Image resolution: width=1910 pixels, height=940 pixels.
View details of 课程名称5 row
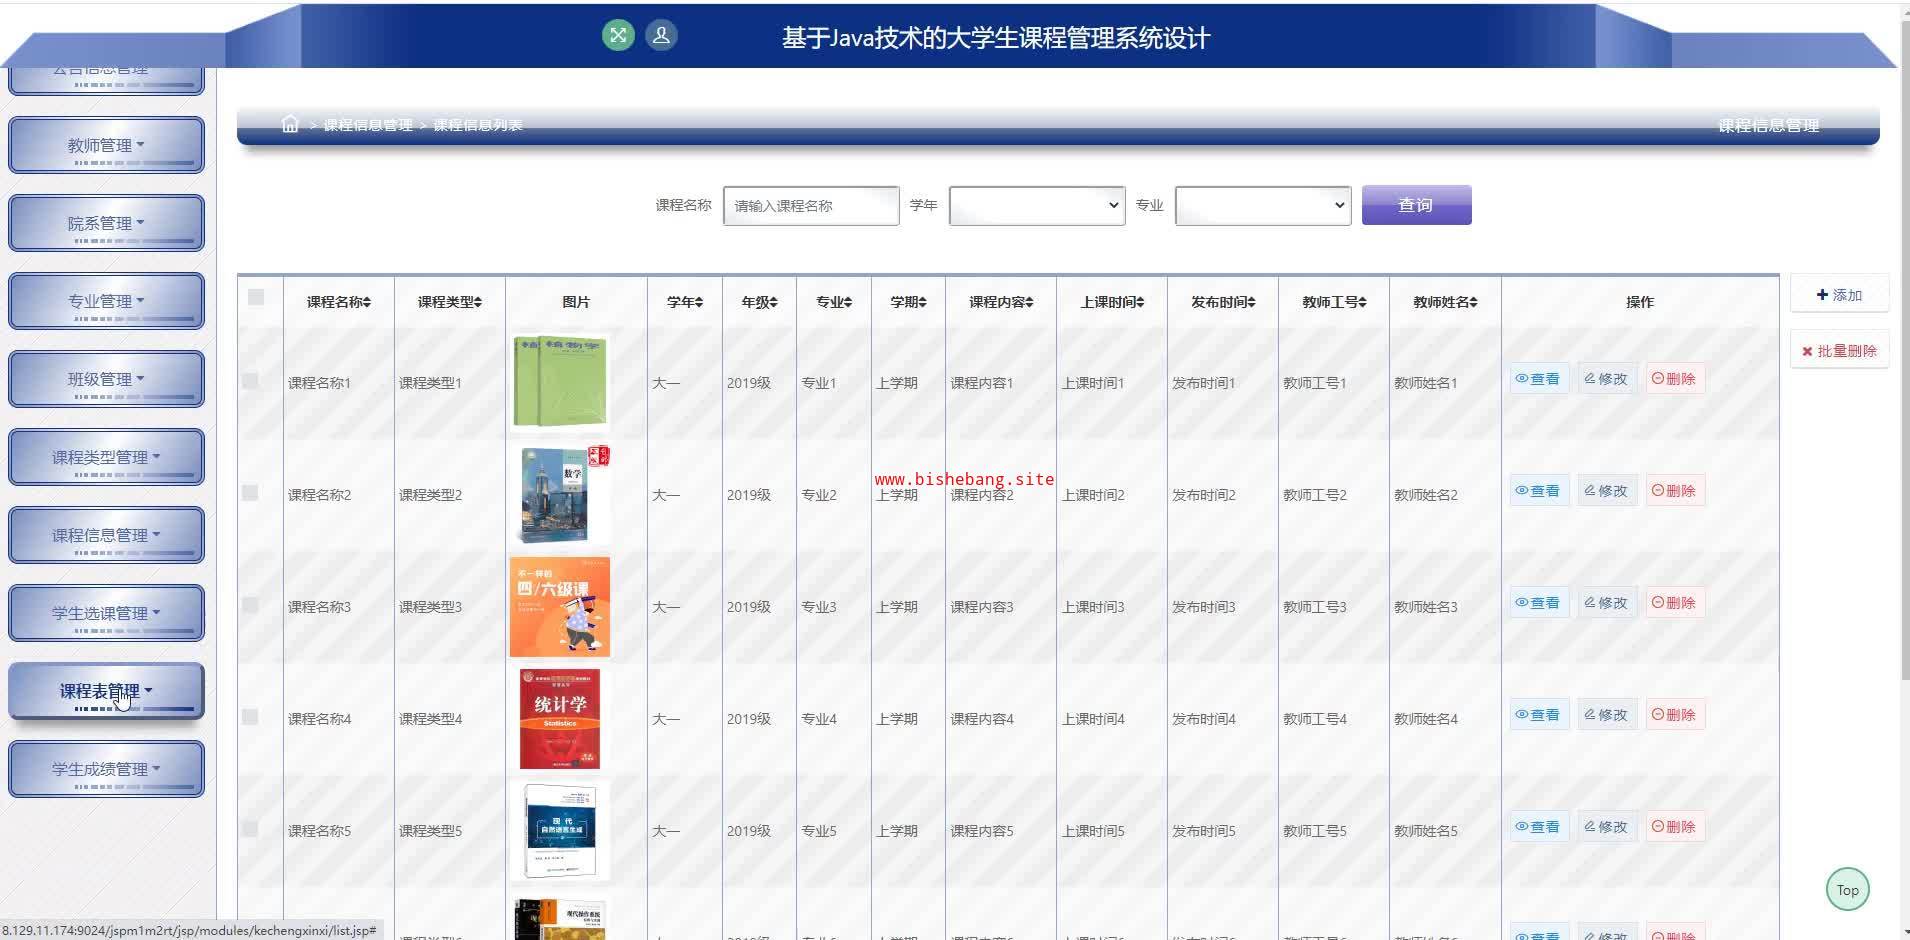[1538, 827]
